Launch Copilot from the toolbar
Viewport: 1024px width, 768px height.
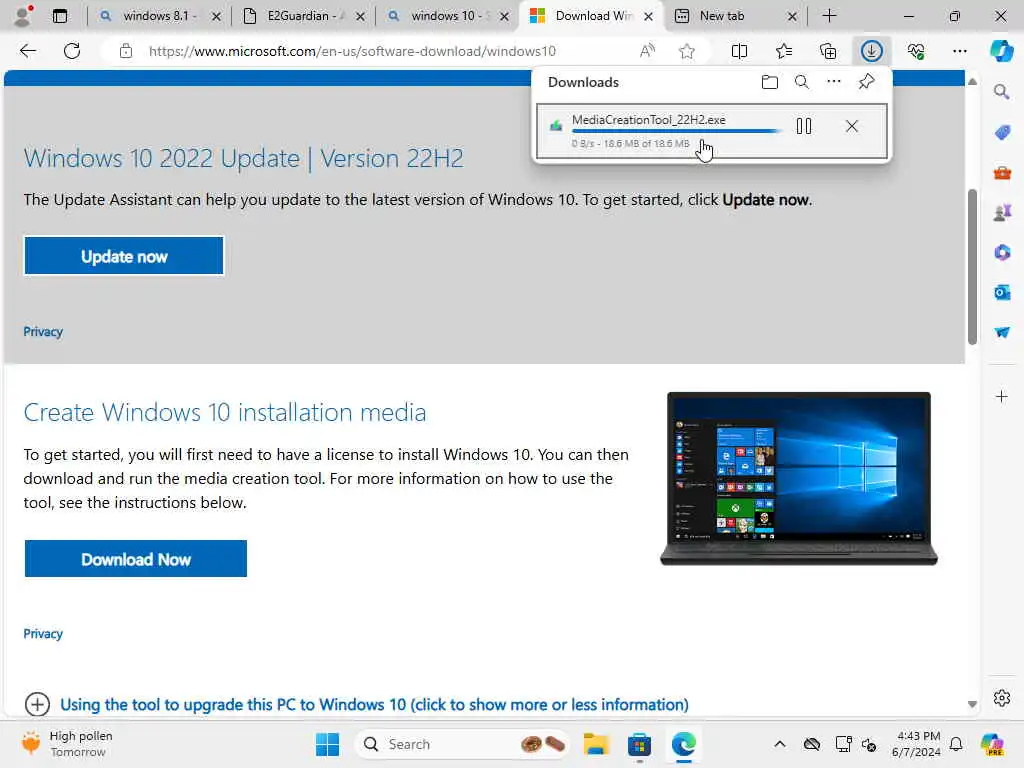[1001, 51]
